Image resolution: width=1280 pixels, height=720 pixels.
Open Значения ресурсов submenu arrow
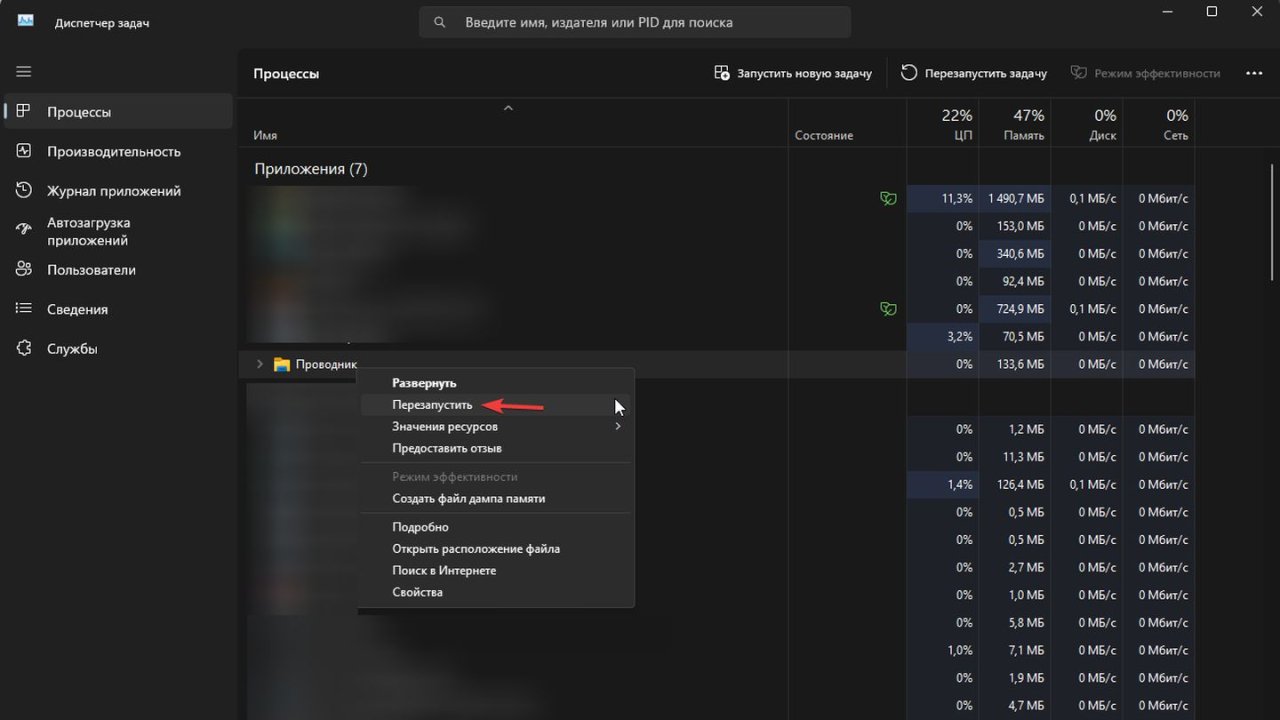(x=618, y=427)
